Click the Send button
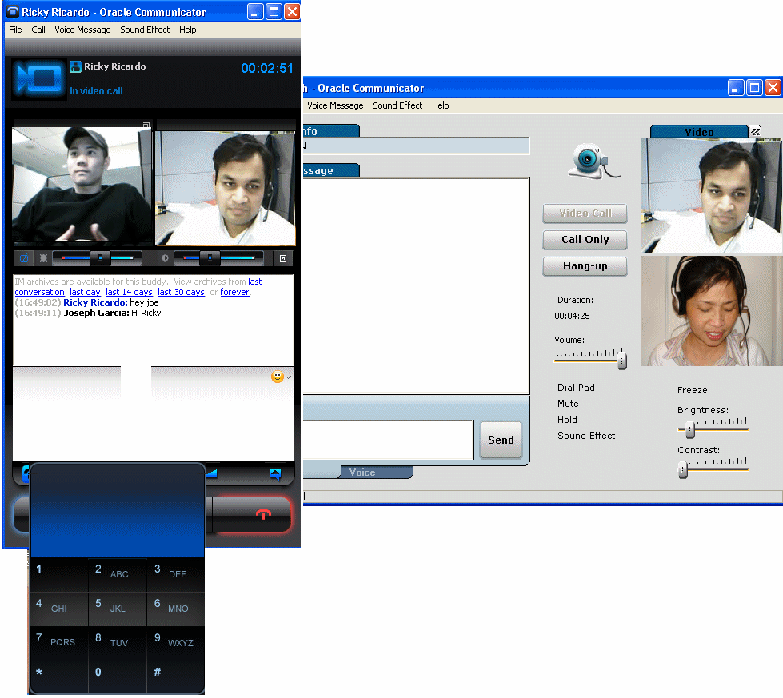The image size is (783, 698). tap(500, 440)
